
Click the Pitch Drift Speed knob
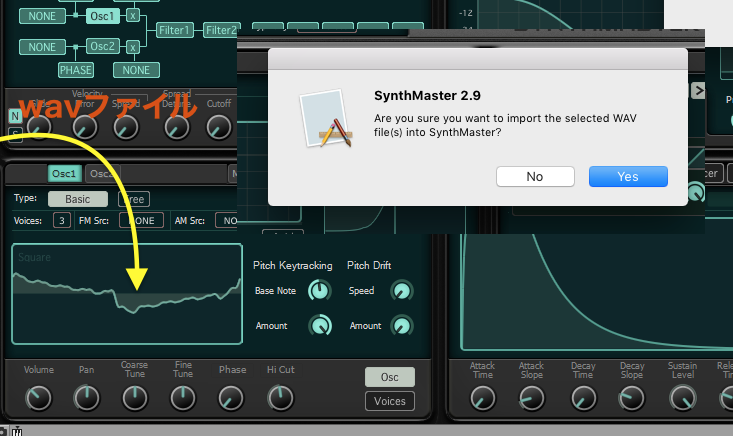[402, 291]
